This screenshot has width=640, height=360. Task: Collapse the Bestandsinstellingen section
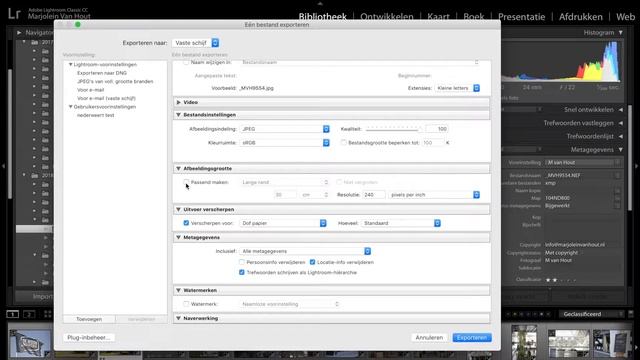(178, 115)
